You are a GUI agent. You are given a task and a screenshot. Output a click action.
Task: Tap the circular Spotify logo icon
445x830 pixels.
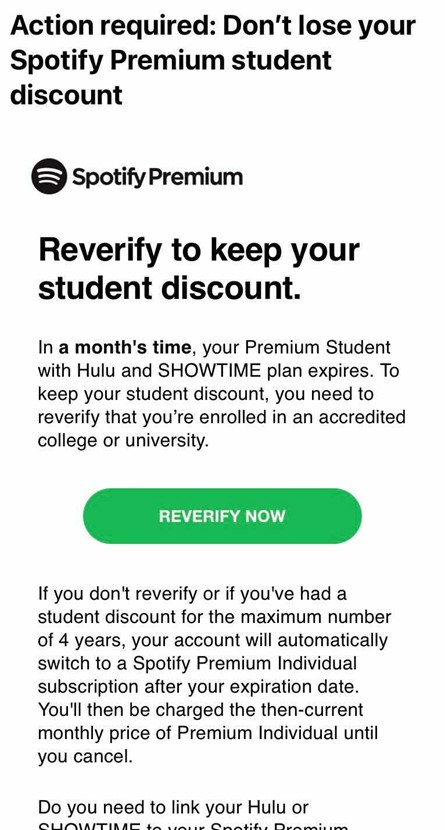point(49,176)
